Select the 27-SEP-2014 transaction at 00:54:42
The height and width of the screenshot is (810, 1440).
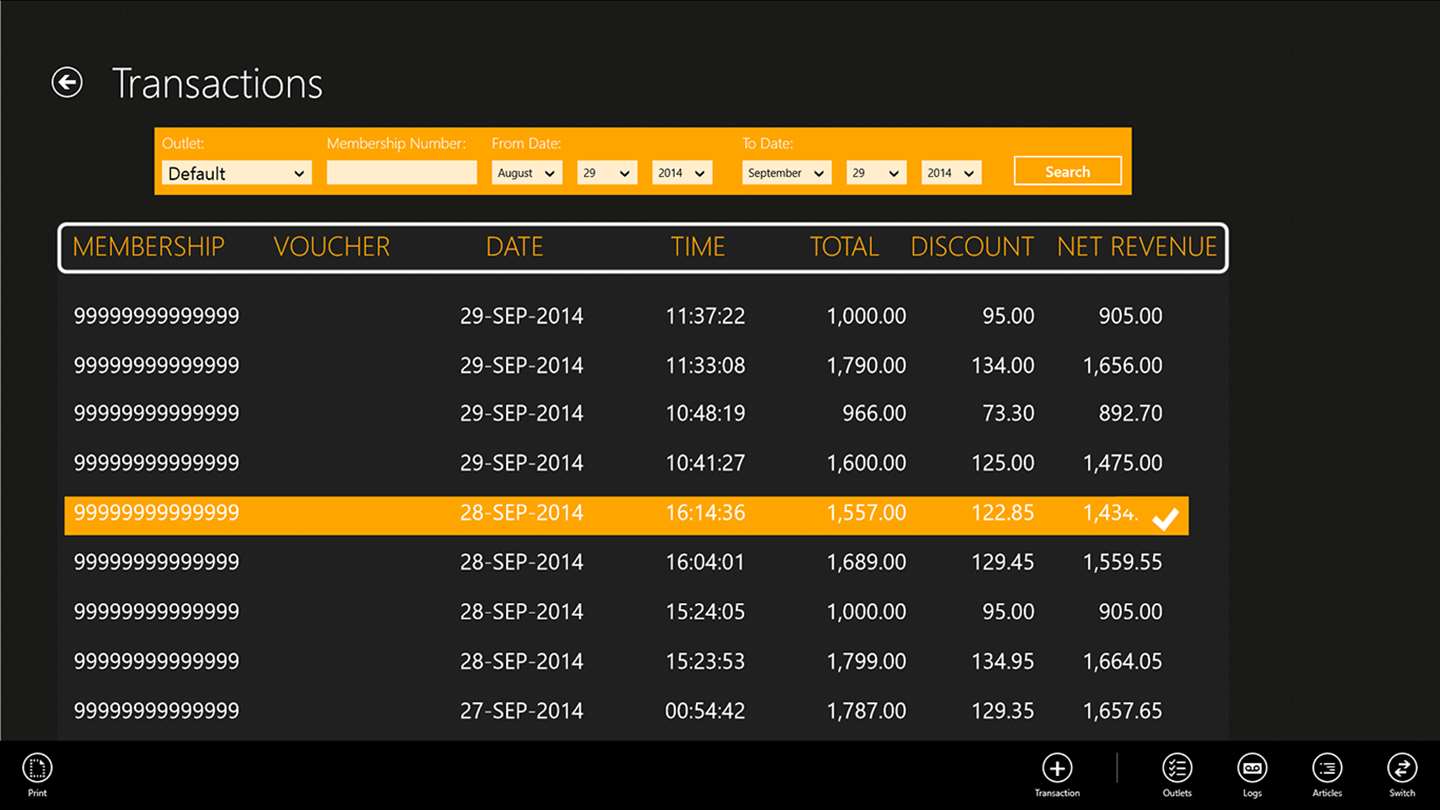click(x=627, y=711)
